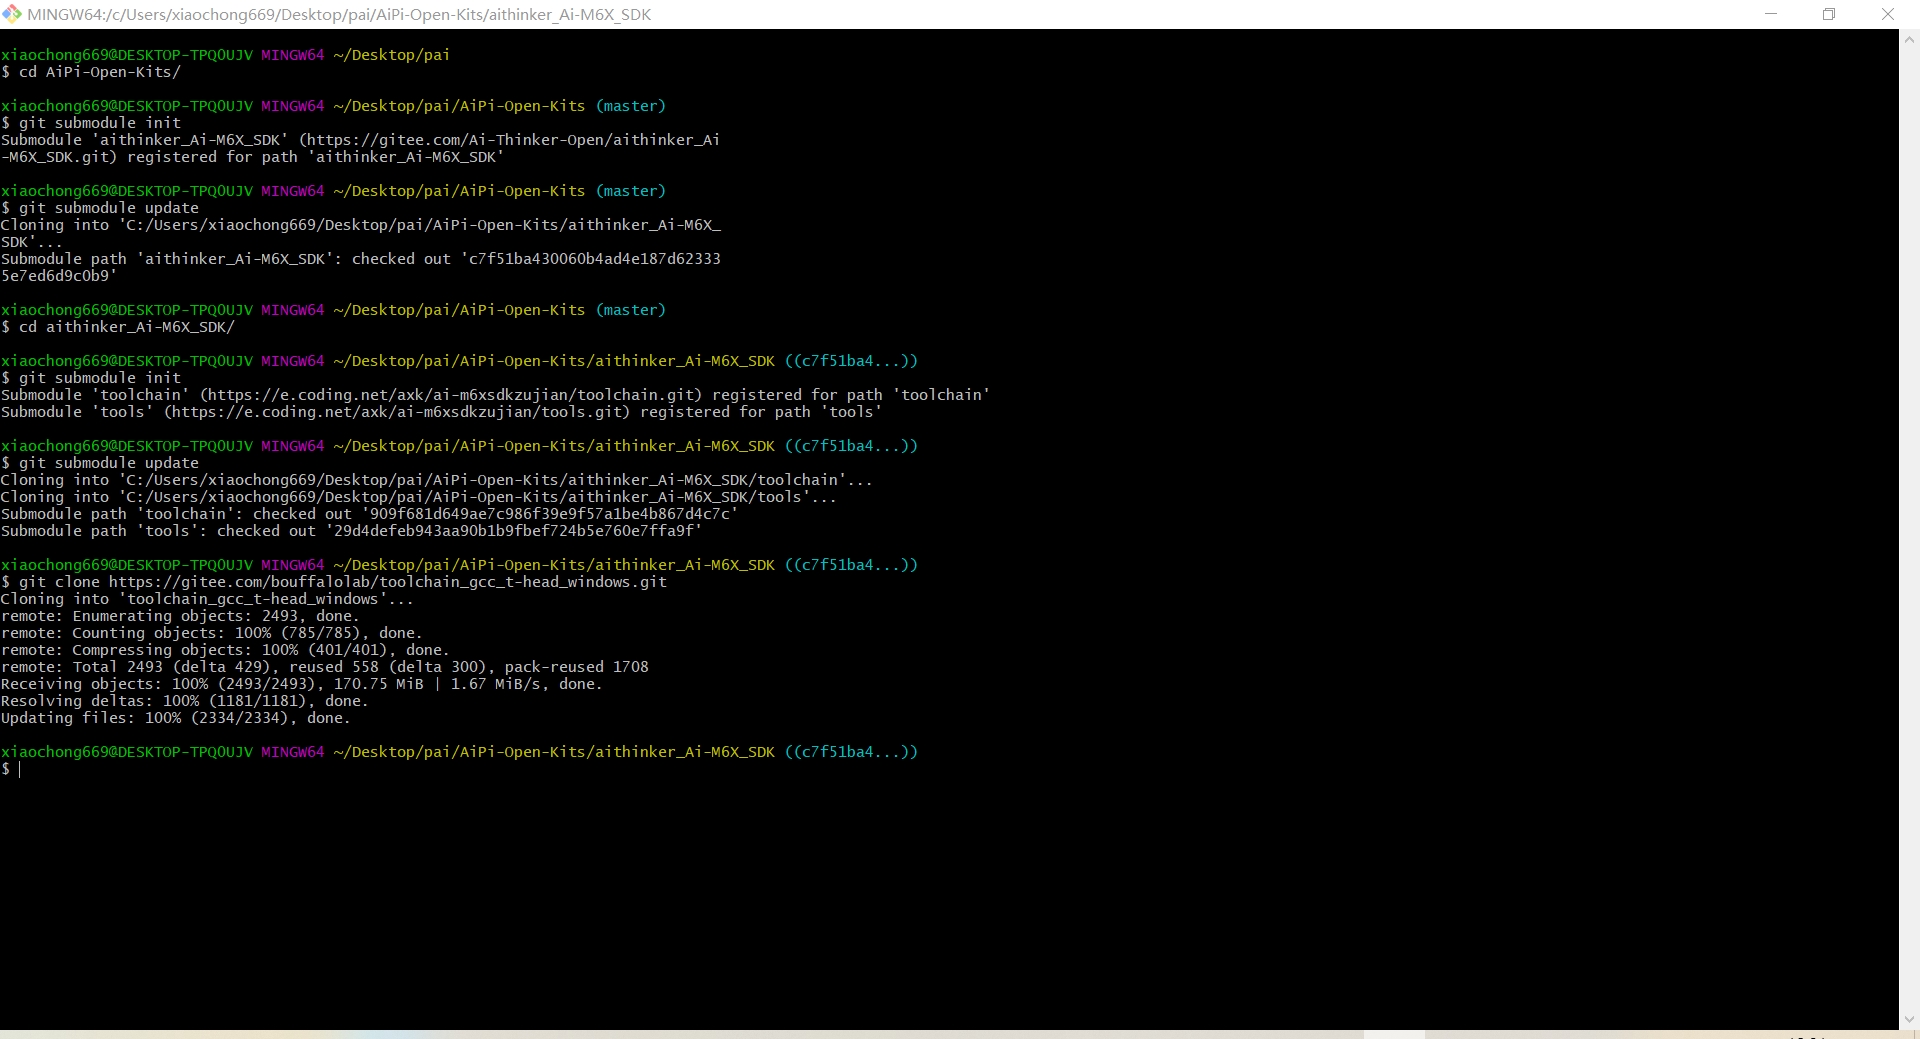This screenshot has height=1039, width=1920.
Task: Click the 'cd AiPi-Open-Kits/' command line
Action: (x=91, y=72)
